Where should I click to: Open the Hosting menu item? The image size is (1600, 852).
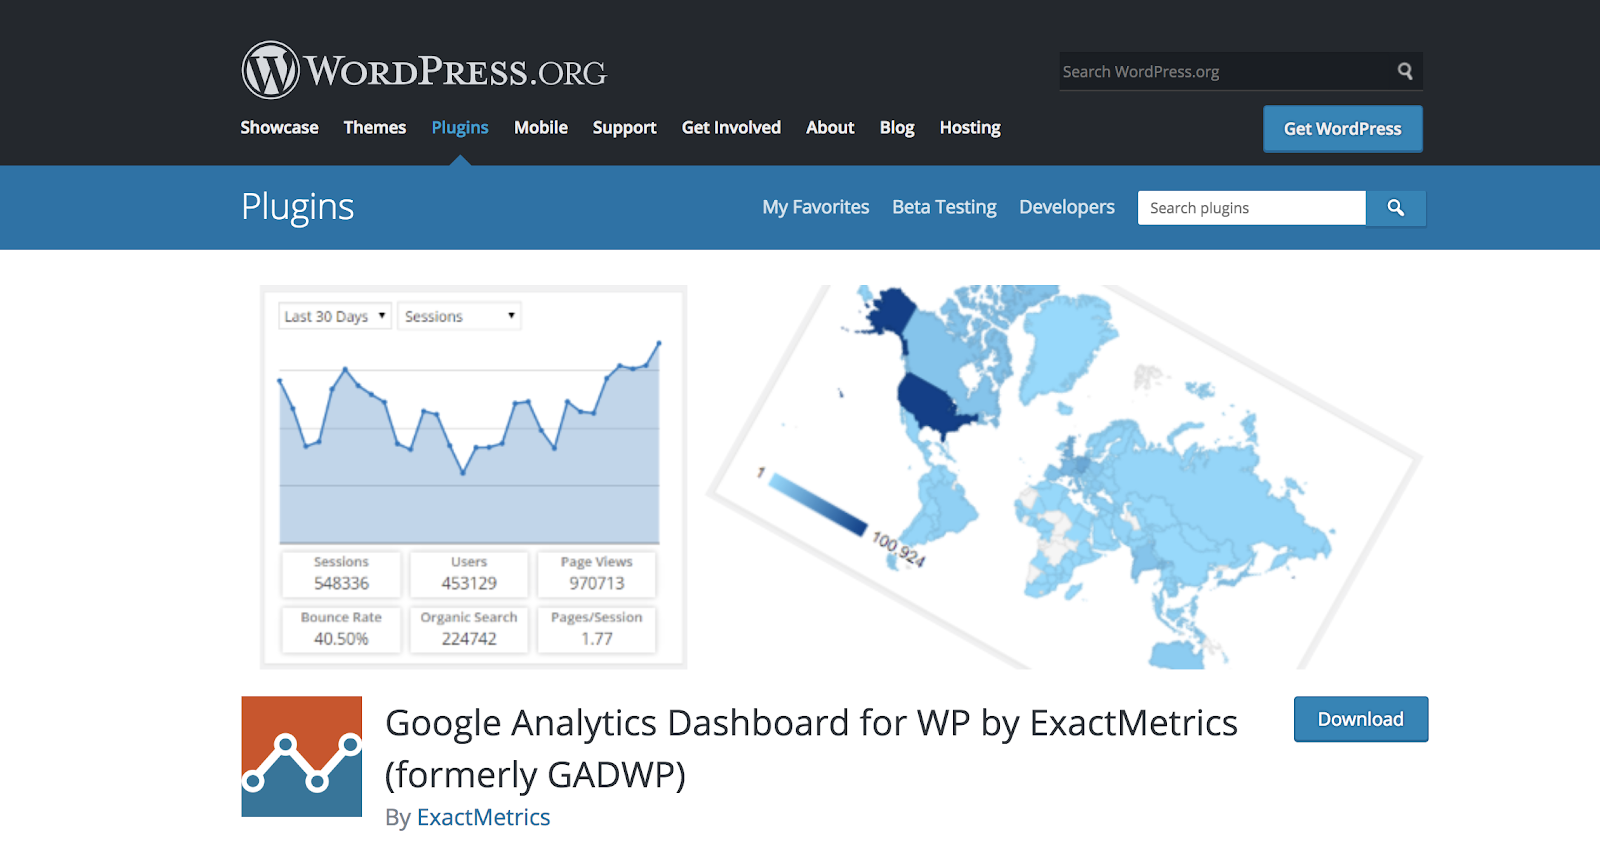point(970,128)
